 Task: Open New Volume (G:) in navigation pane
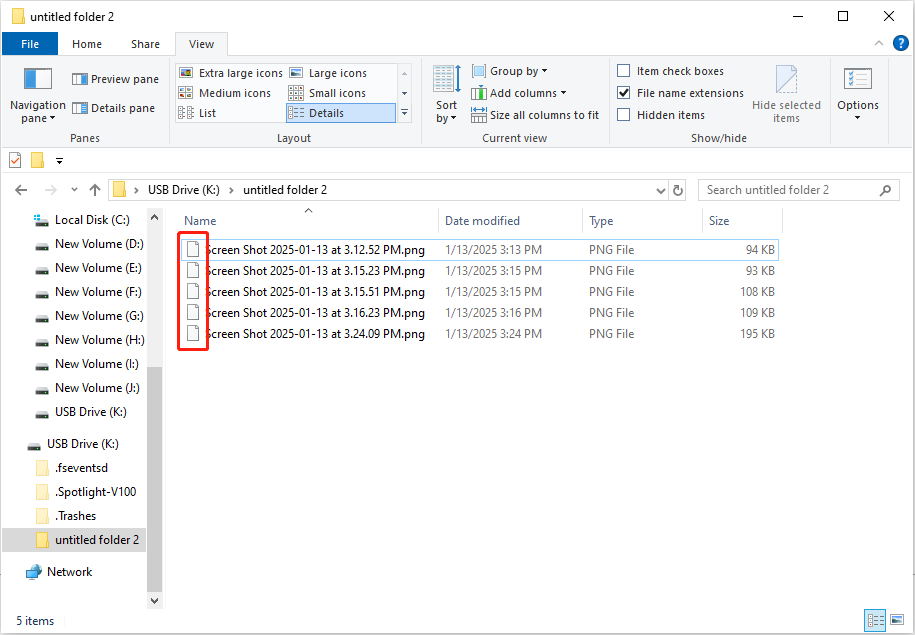pyautogui.click(x=89, y=316)
